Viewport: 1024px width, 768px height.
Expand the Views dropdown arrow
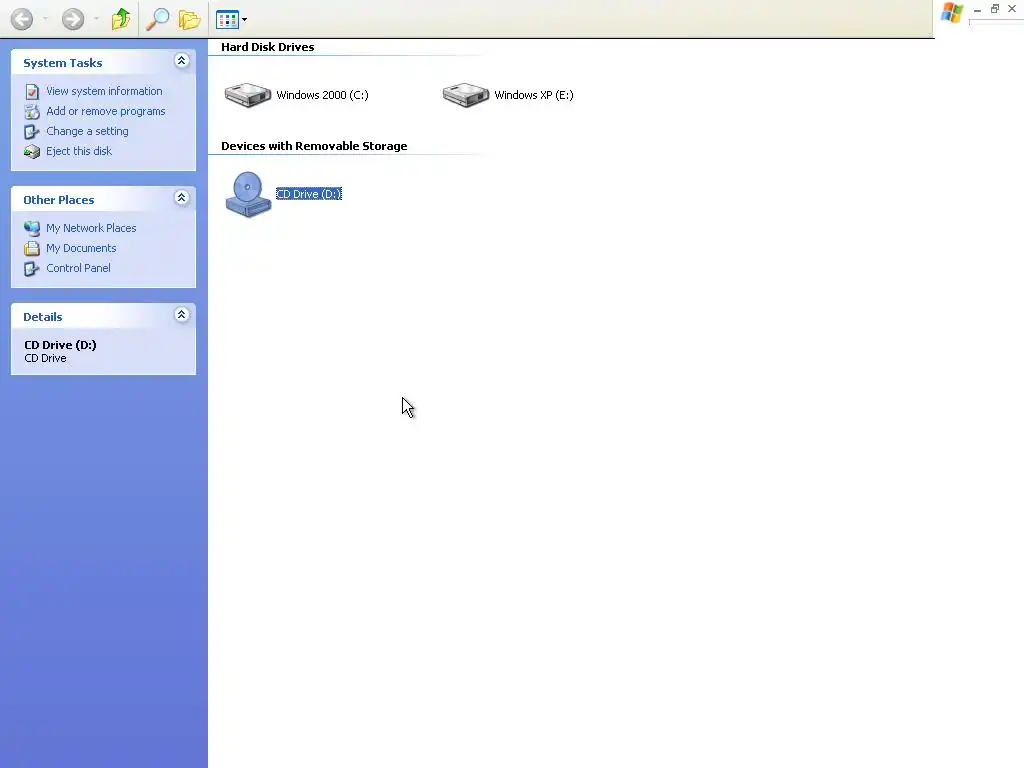(244, 20)
